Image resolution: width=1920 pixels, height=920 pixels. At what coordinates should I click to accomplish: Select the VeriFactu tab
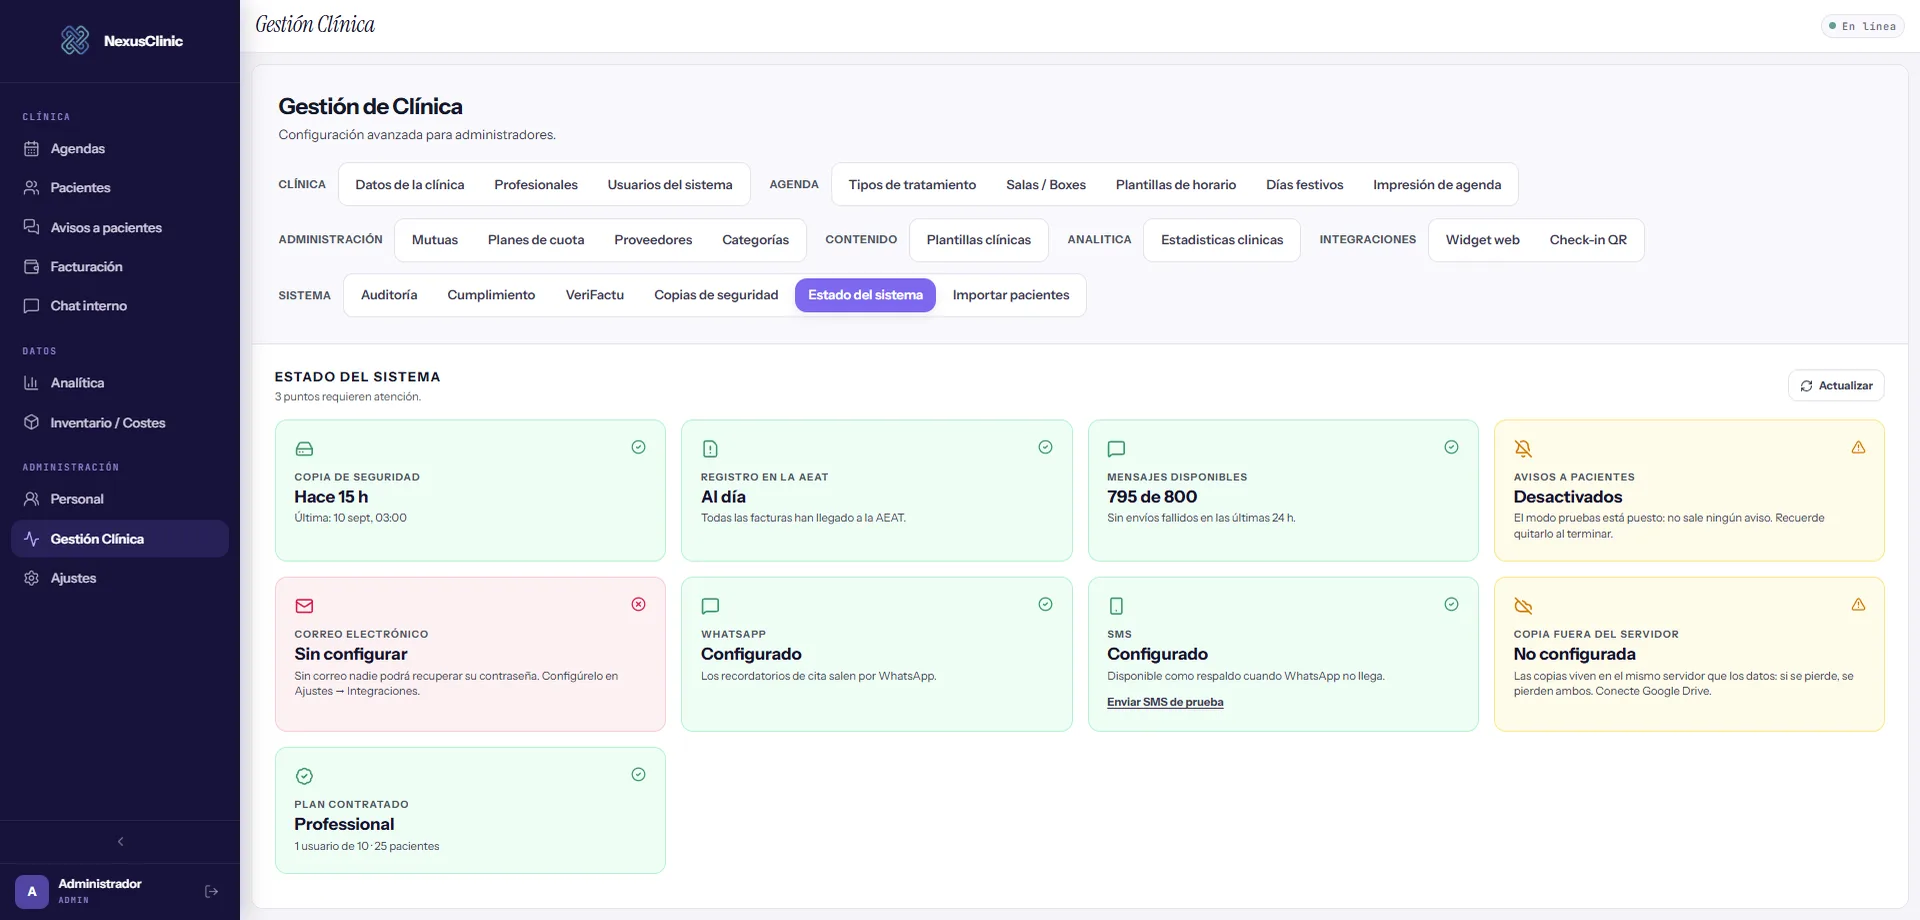[x=594, y=295]
